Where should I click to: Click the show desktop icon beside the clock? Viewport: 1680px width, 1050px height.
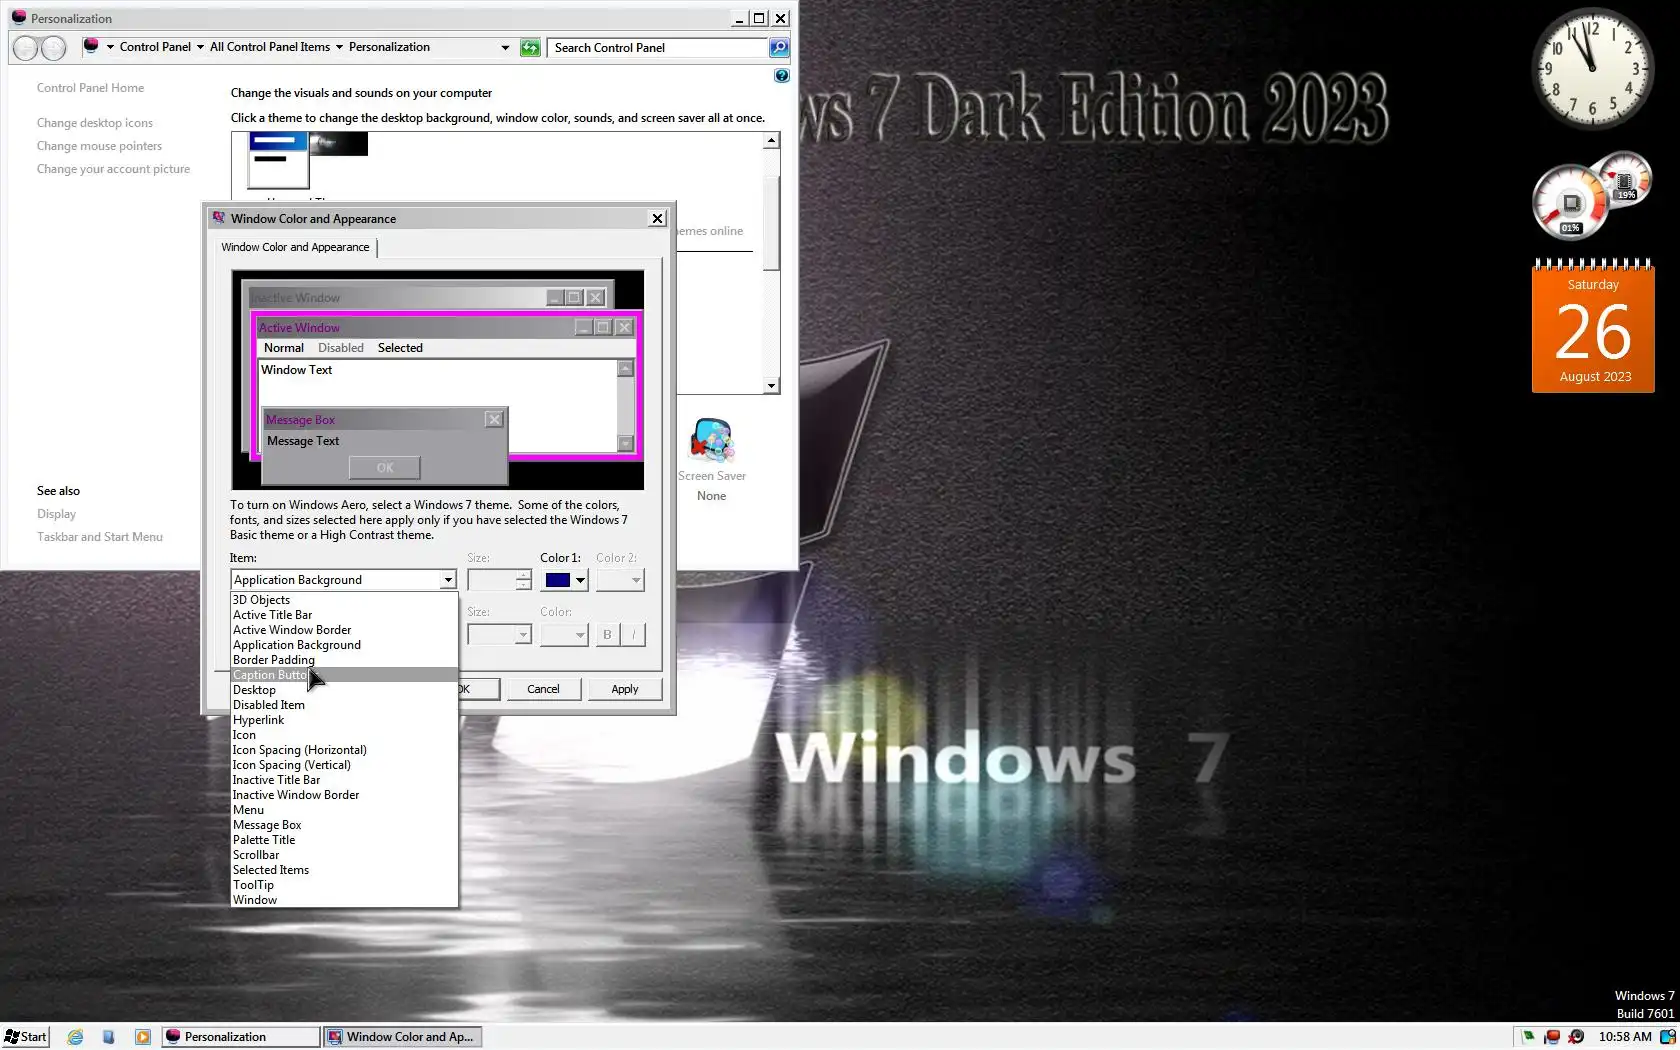[x=1668, y=1037]
